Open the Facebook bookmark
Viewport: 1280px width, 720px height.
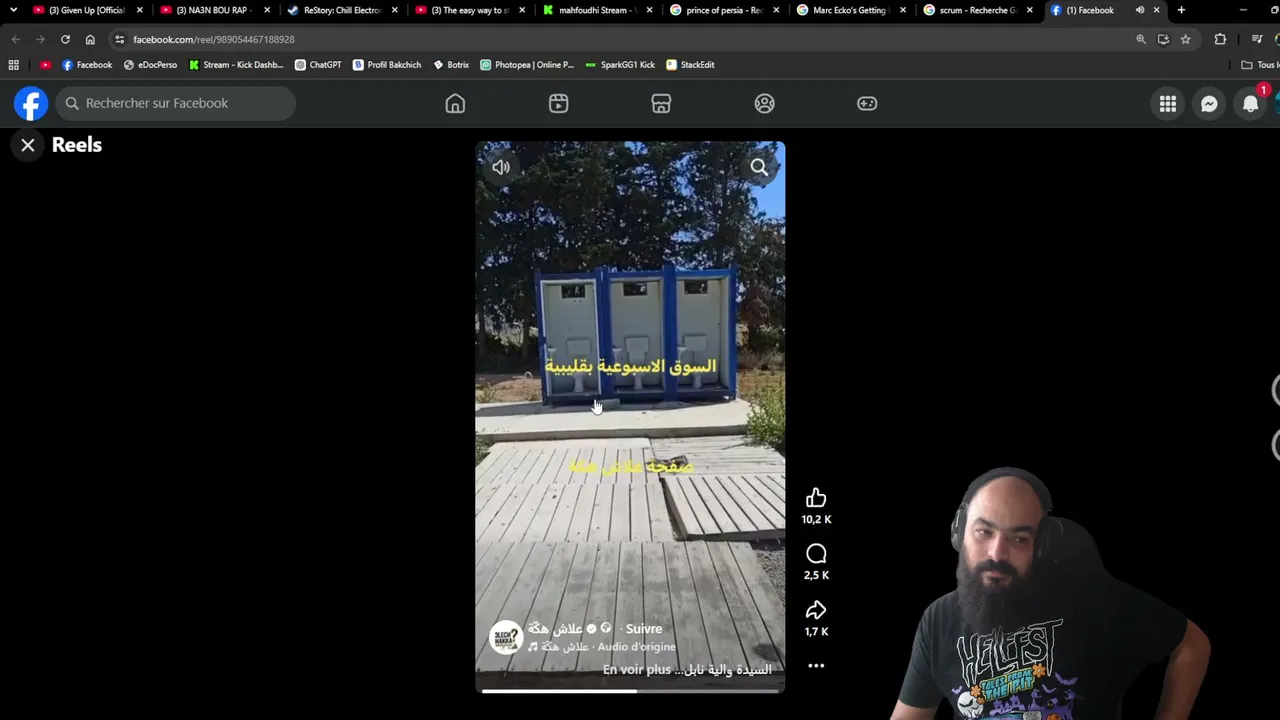[87, 65]
